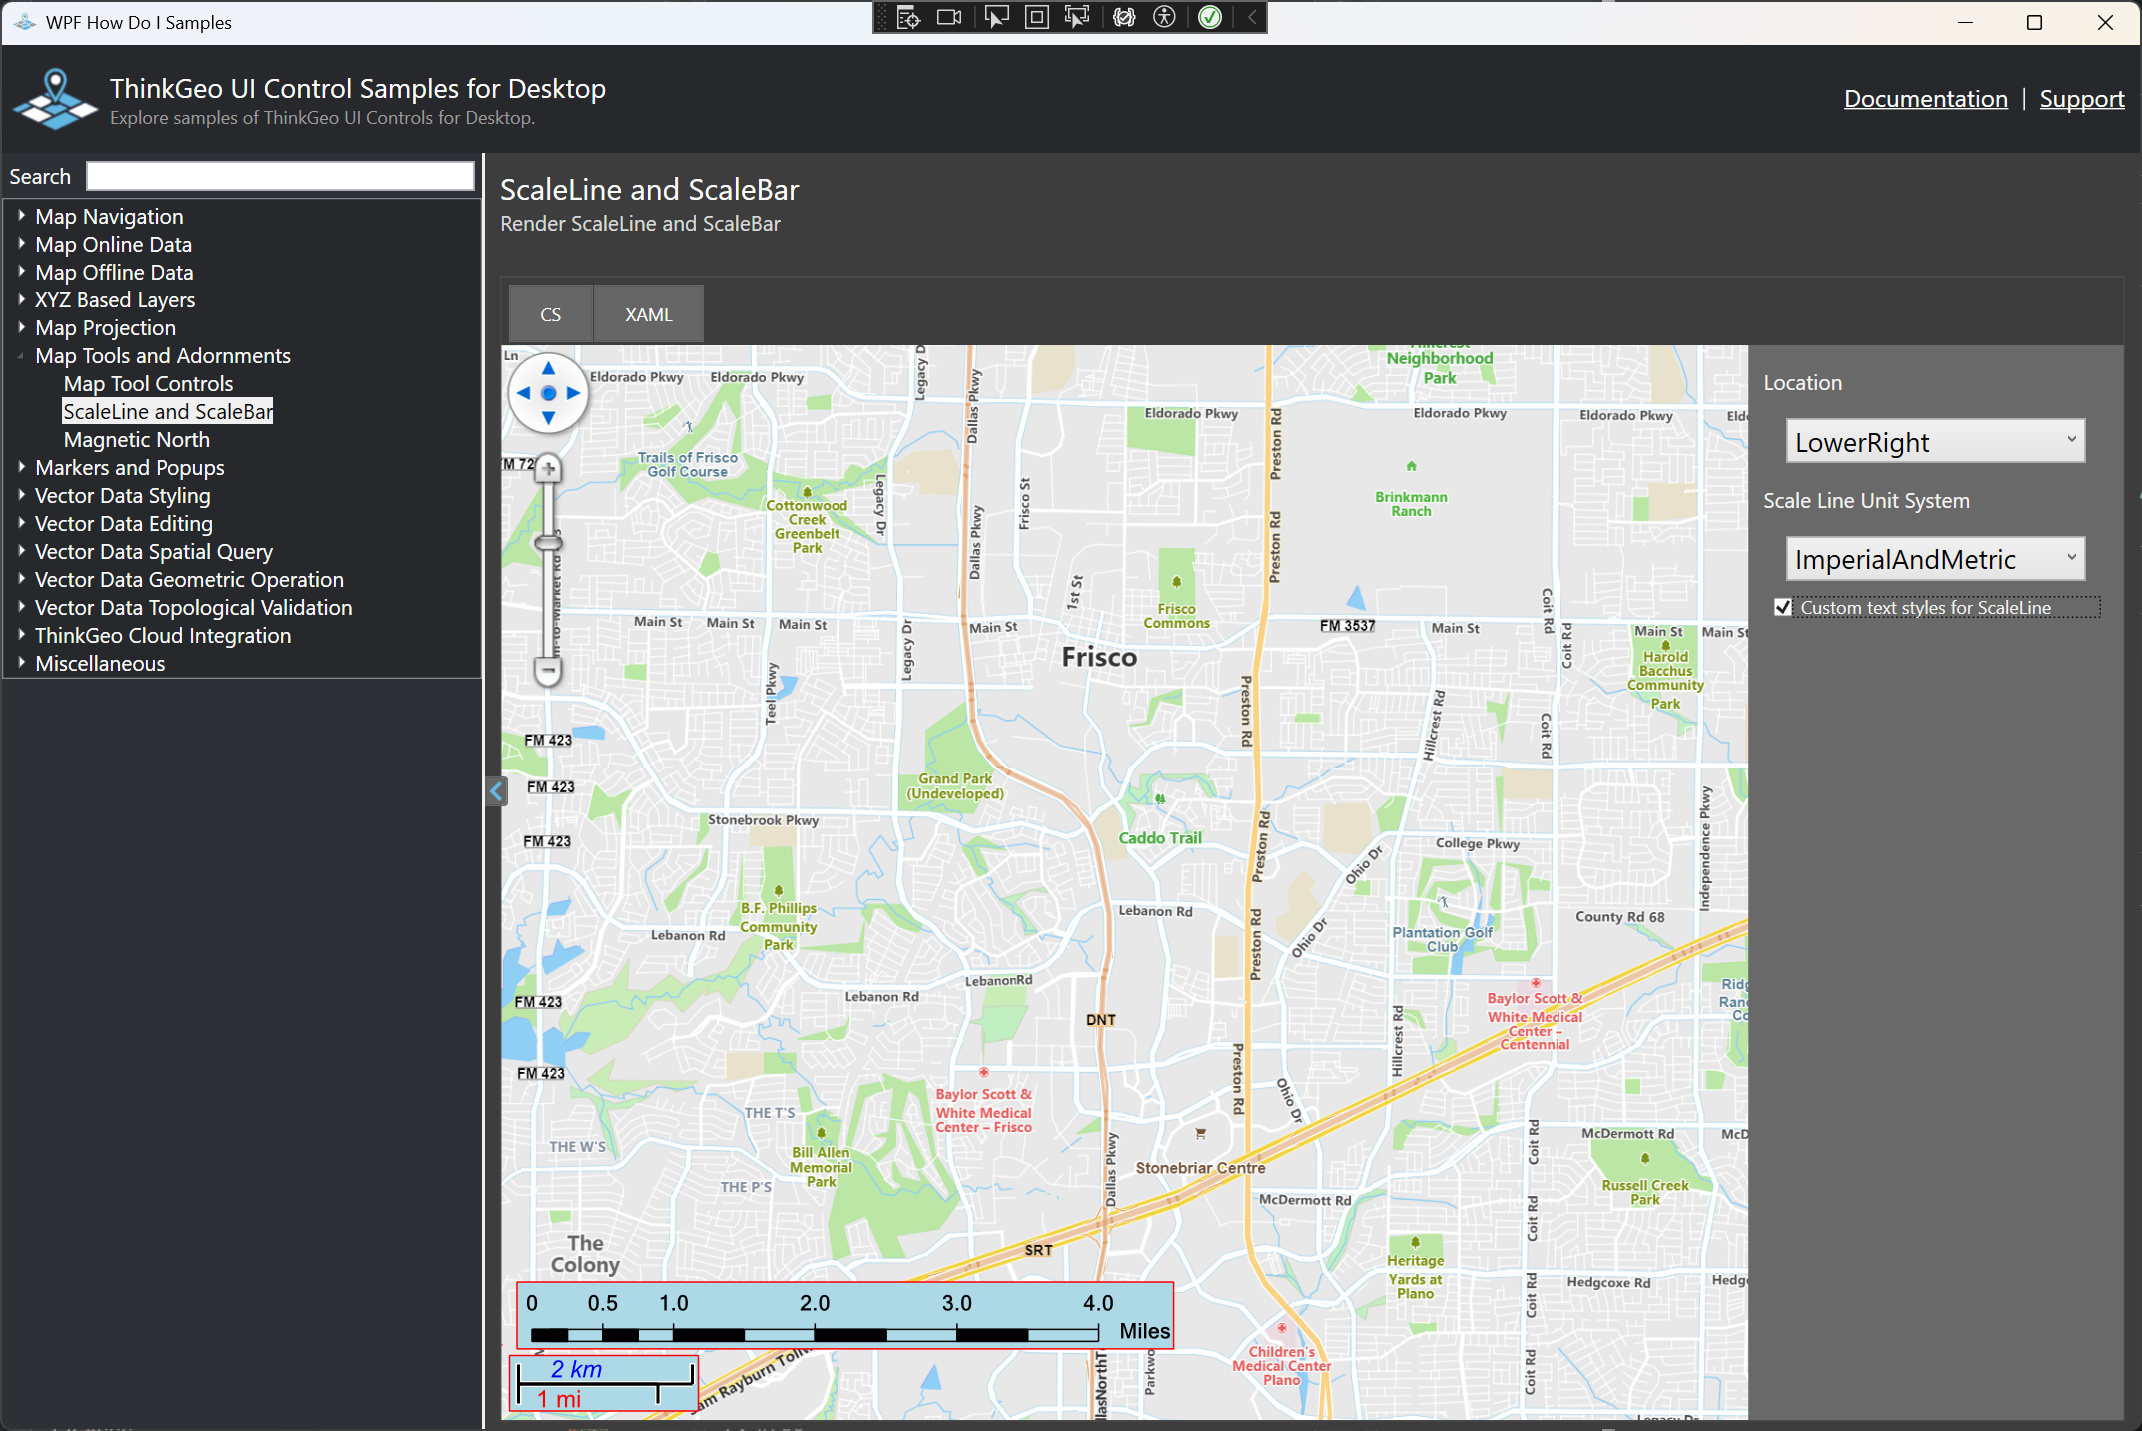Click the video camera icon in debug toolbar

(948, 17)
